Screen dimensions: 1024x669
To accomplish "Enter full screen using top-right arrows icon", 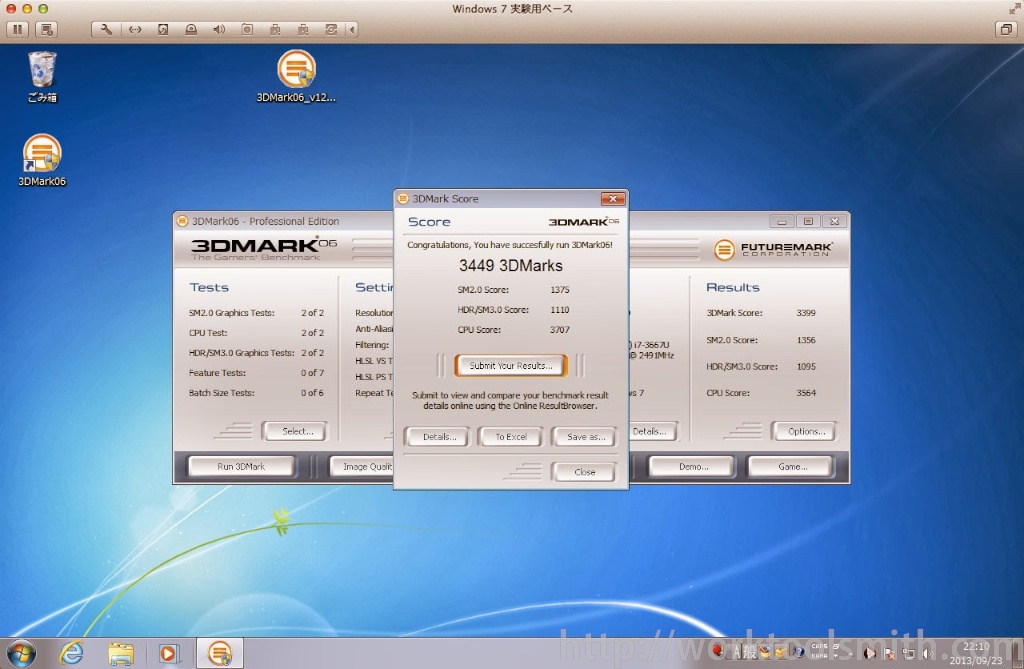I will point(1014,8).
